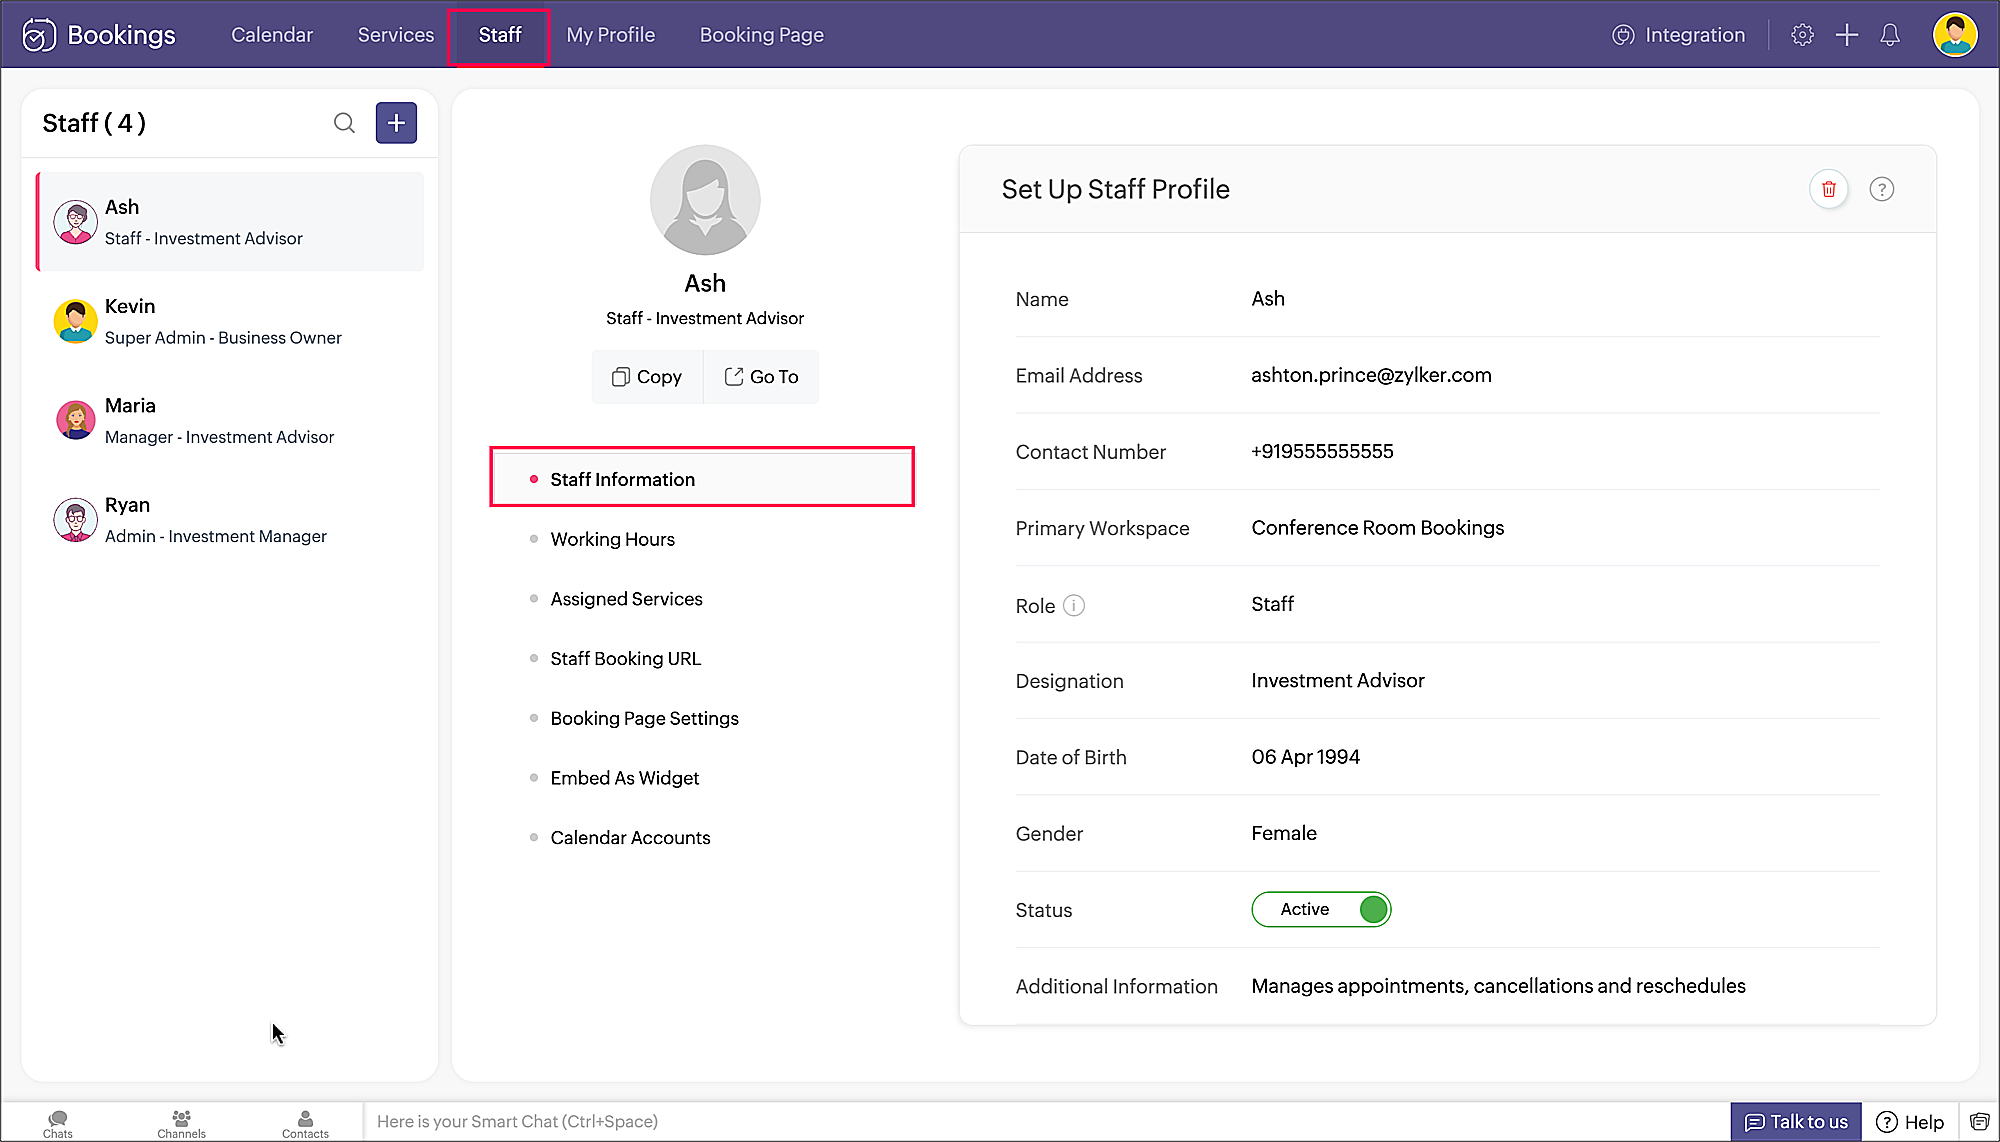Click the Talk to us button

click(1796, 1122)
